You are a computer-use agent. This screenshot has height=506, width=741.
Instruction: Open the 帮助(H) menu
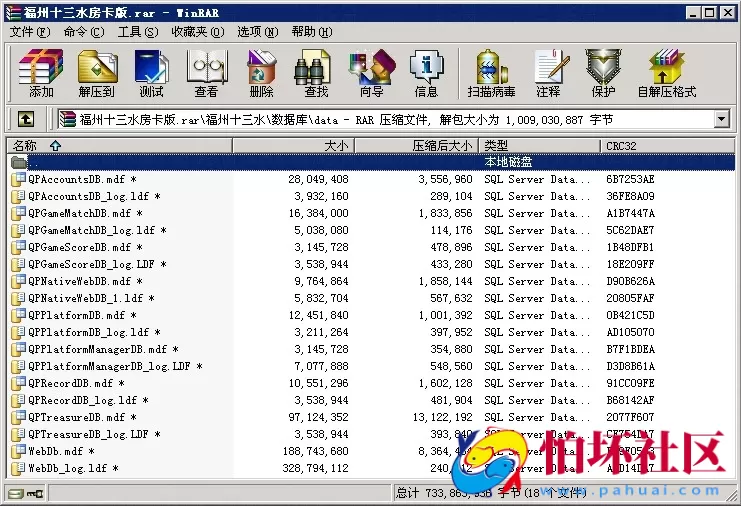click(312, 32)
